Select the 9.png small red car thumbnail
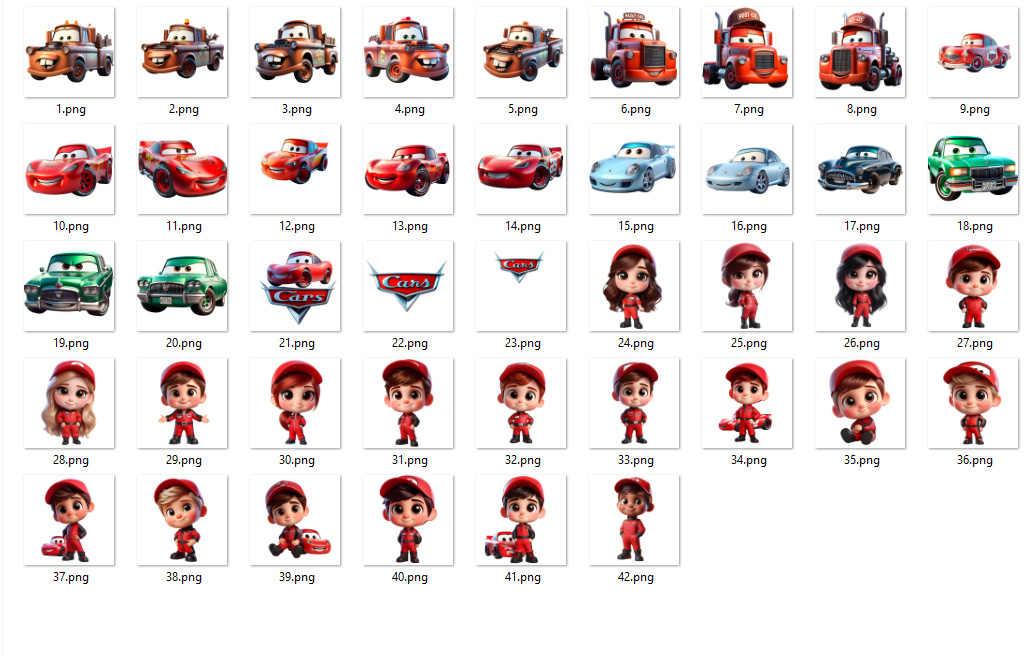1036x656 pixels. click(973, 52)
